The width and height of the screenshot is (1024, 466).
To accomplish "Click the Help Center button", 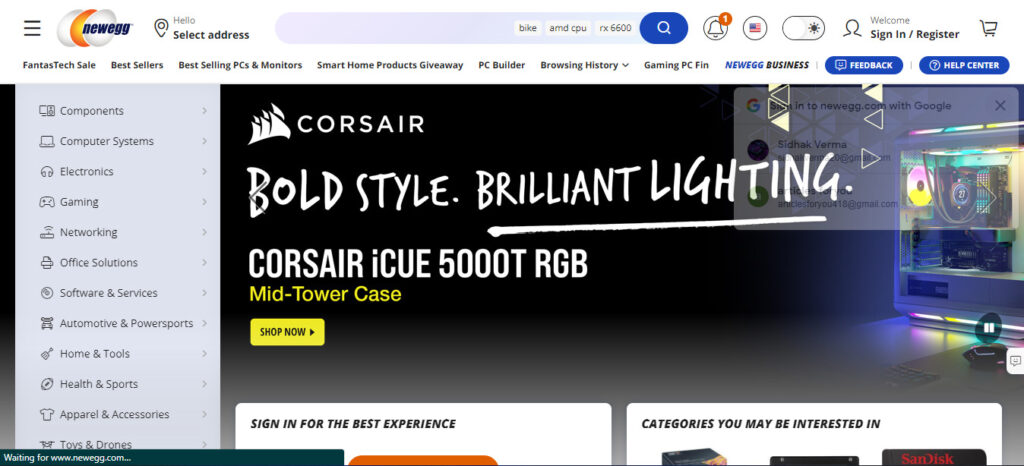I will 964,65.
